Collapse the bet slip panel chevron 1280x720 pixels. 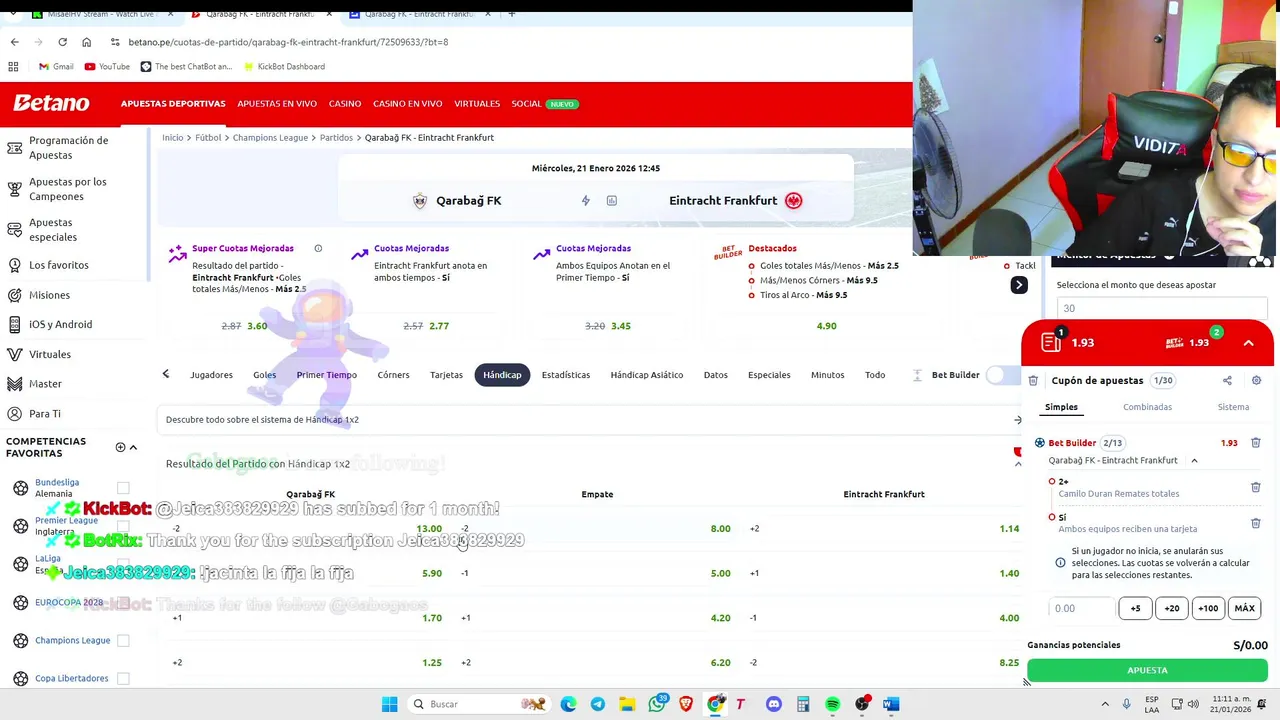1248,343
